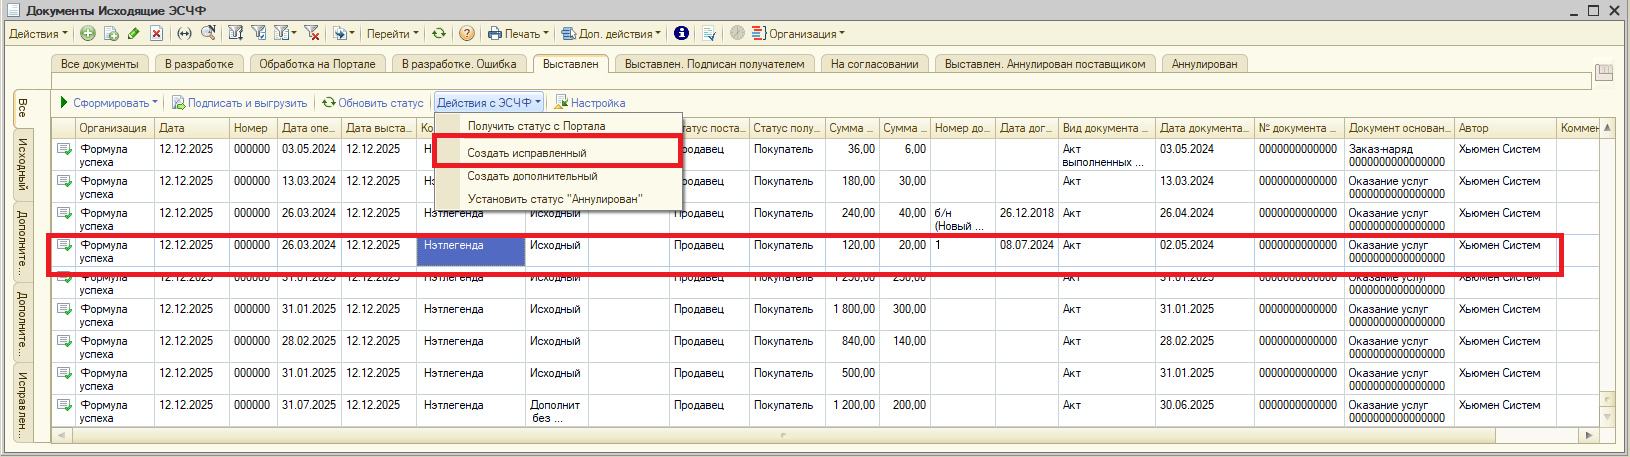The image size is (1630, 457).
Task: Choose Создать исправленный from the menu
Action: (x=527, y=153)
